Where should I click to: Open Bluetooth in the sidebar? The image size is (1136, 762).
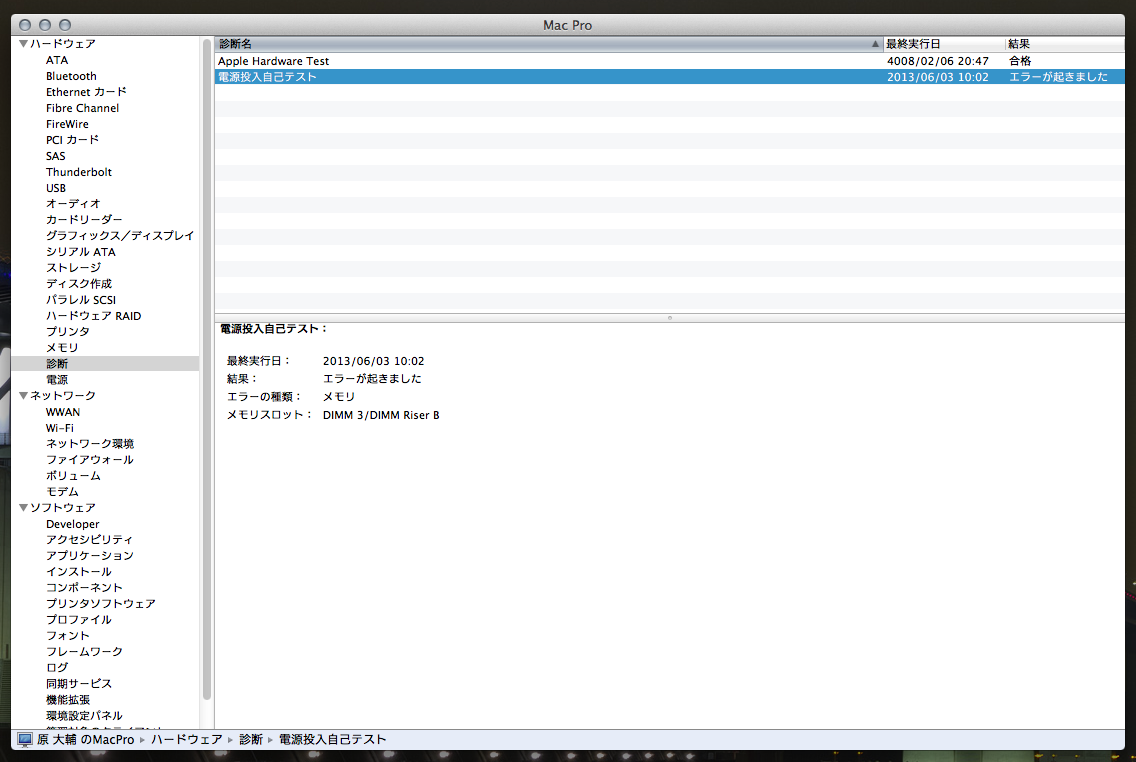pyautogui.click(x=71, y=76)
